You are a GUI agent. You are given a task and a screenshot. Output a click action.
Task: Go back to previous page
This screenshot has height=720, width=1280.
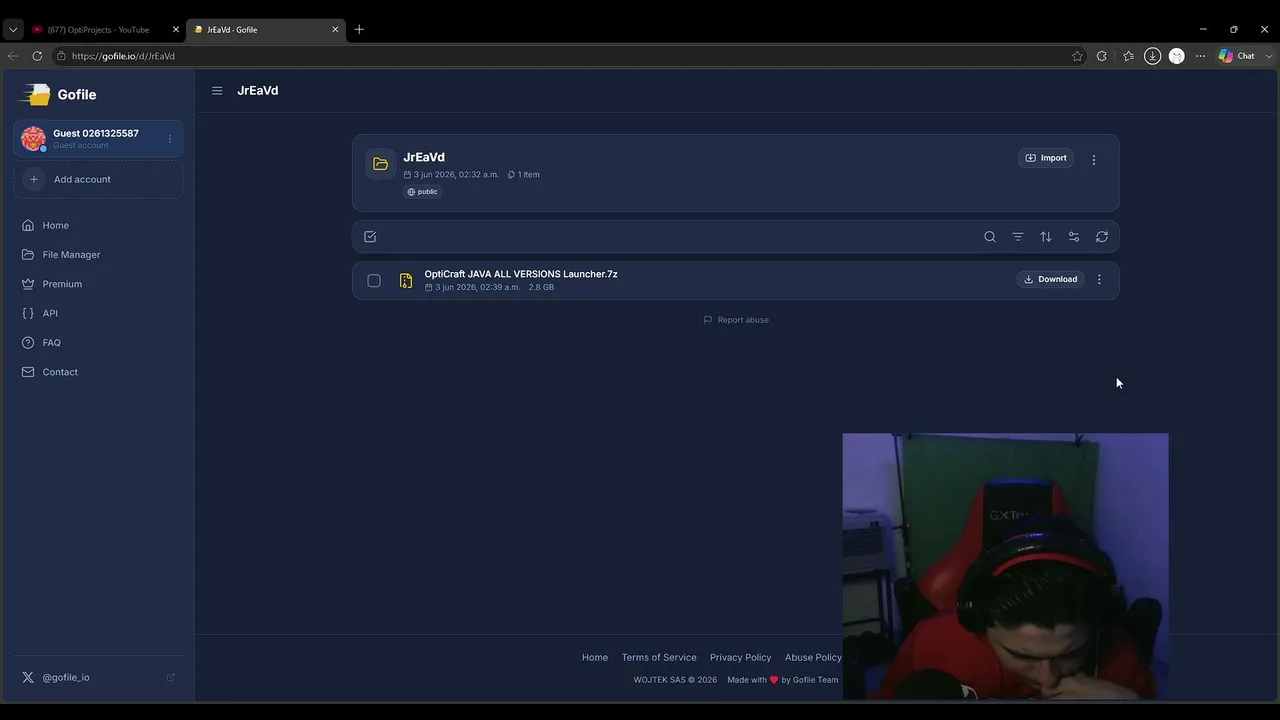coord(13,56)
